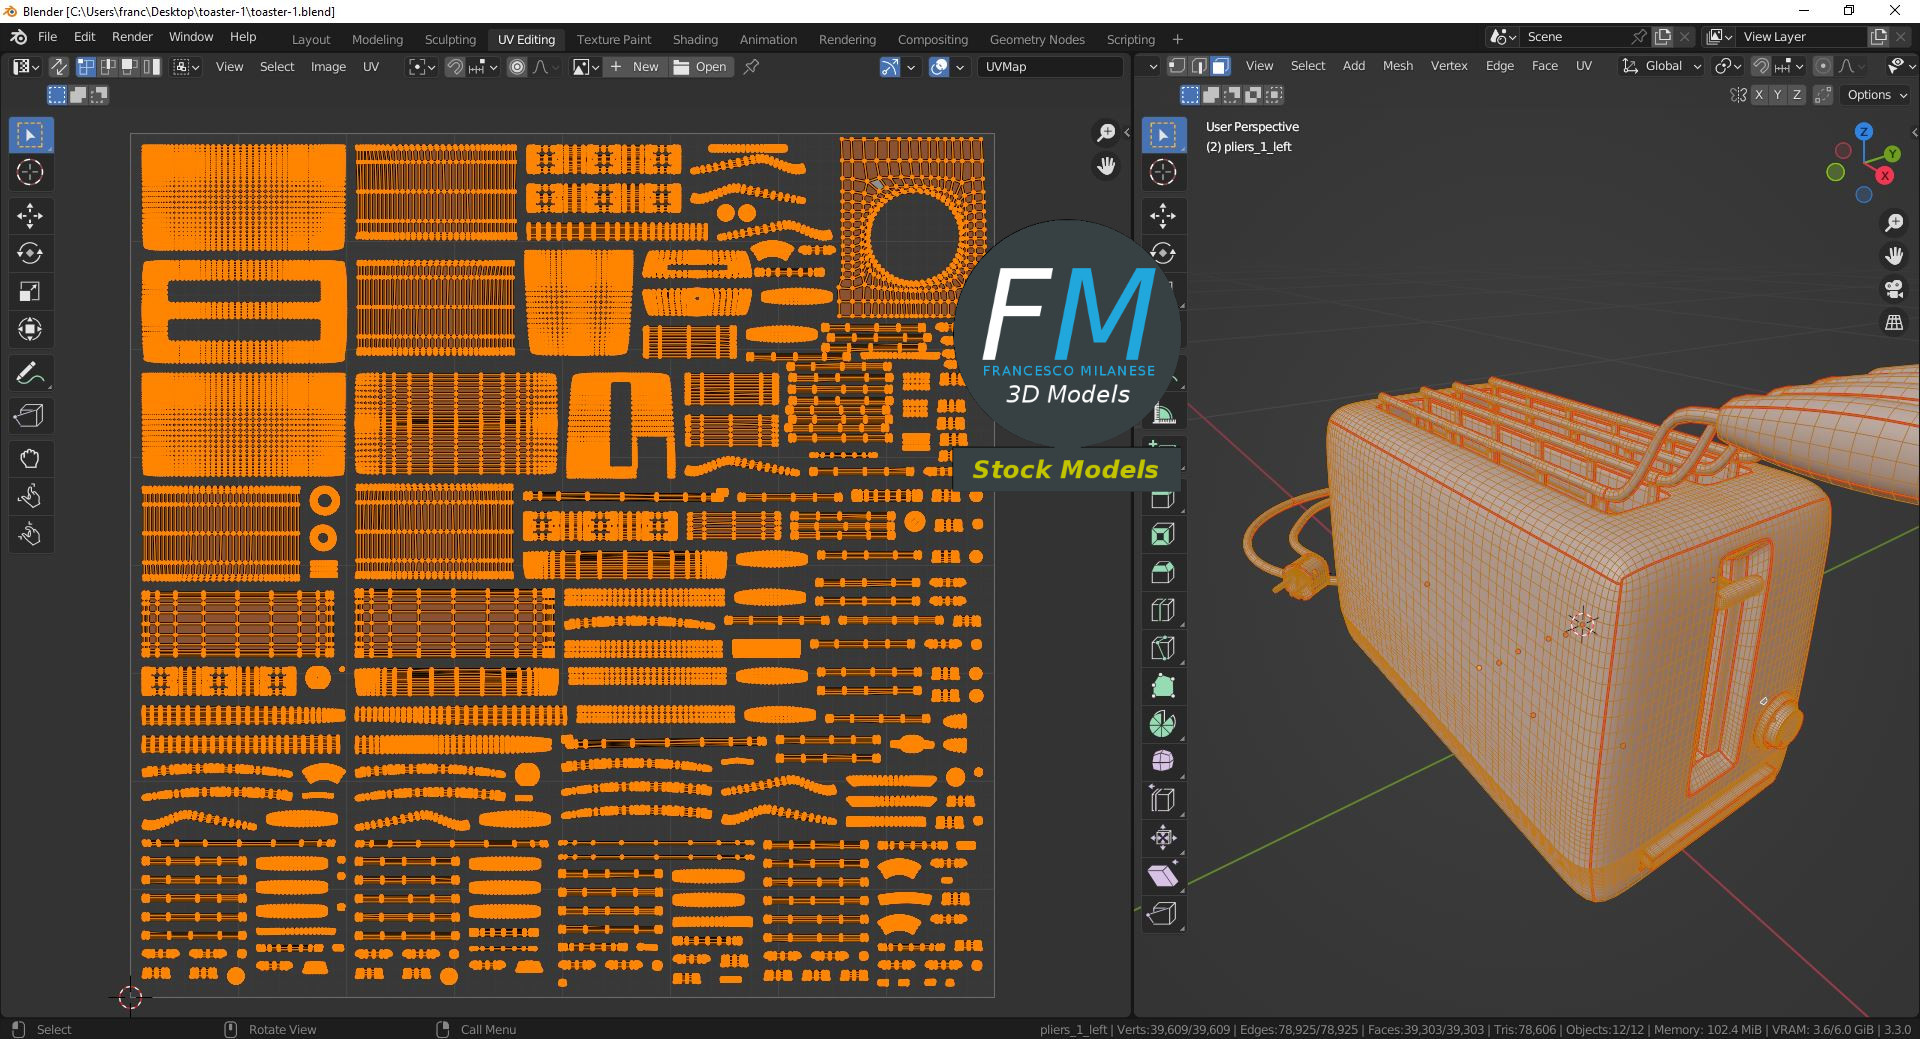Toggle Z axis mirror in 3D viewport
The height and width of the screenshot is (1039, 1920).
pos(1797,95)
